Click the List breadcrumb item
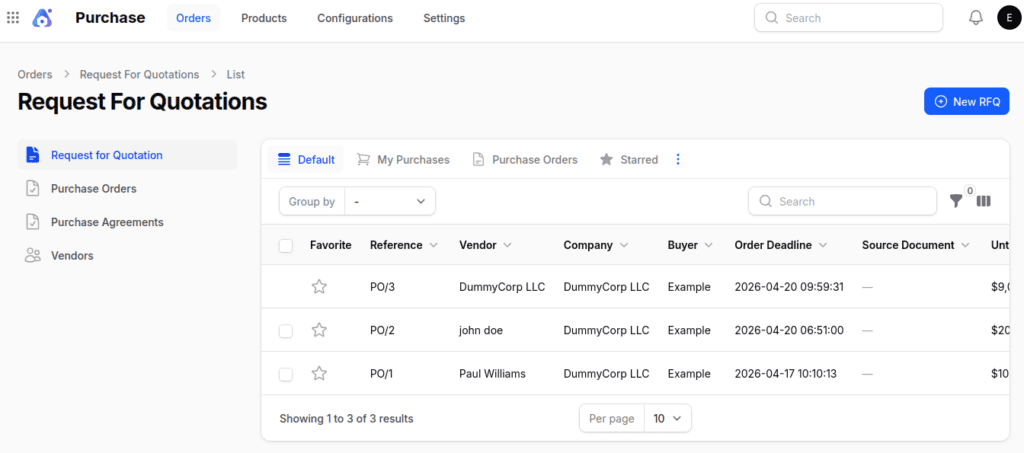The width and height of the screenshot is (1024, 453). click(236, 74)
